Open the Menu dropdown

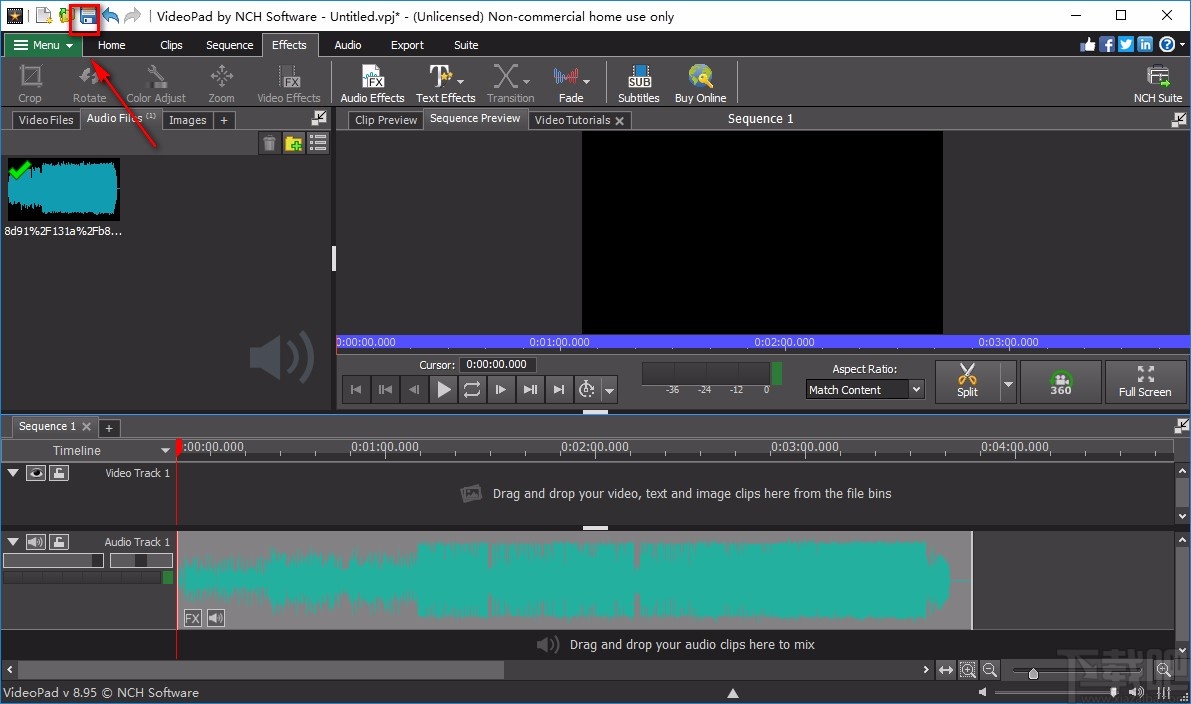click(x=41, y=44)
